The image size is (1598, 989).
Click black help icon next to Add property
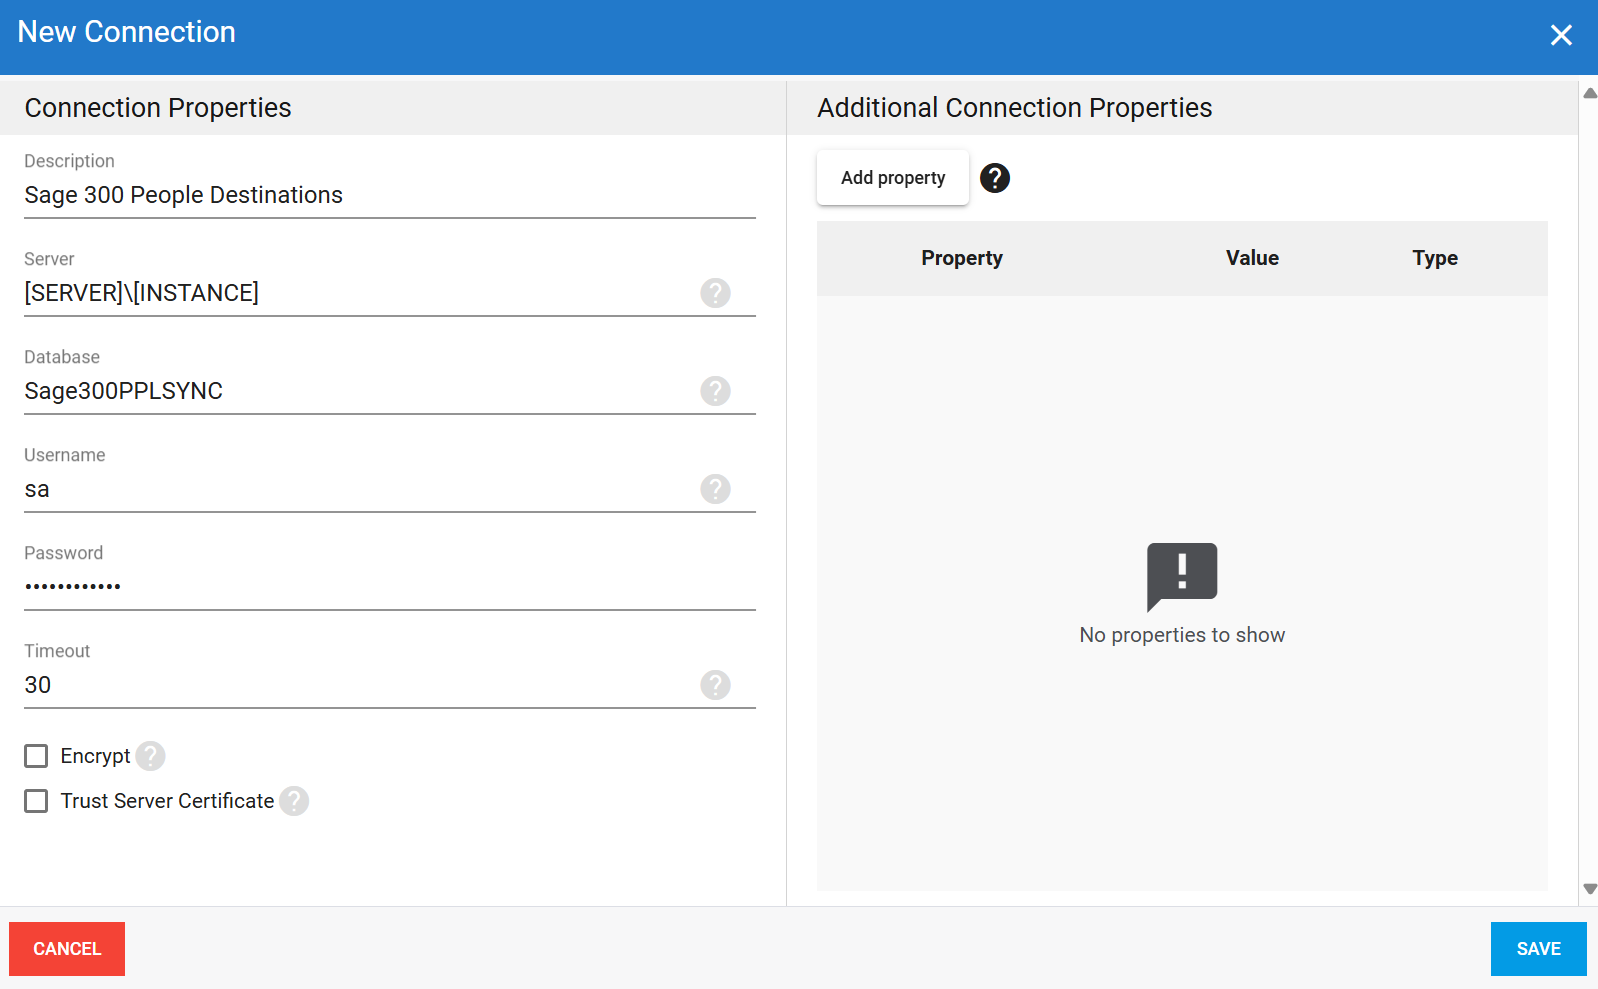tap(994, 178)
